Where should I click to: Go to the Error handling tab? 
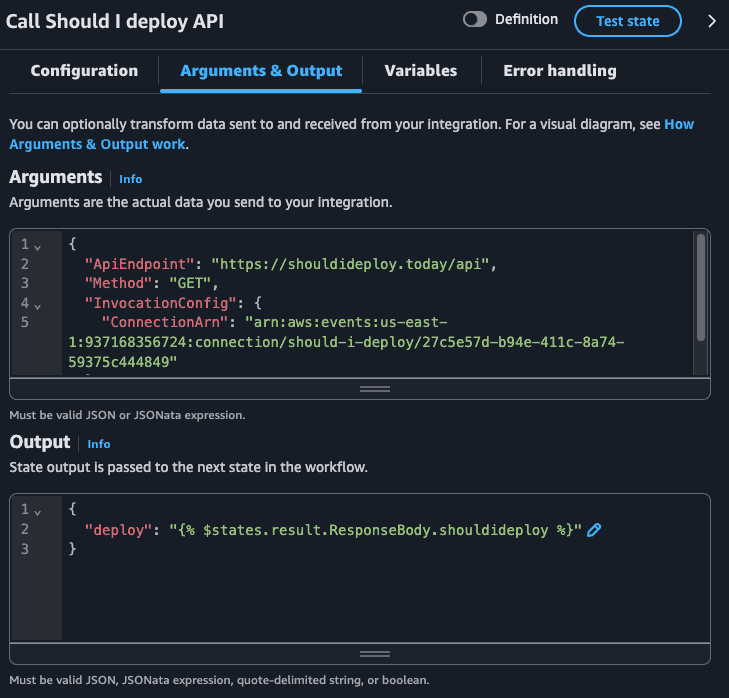pos(560,71)
